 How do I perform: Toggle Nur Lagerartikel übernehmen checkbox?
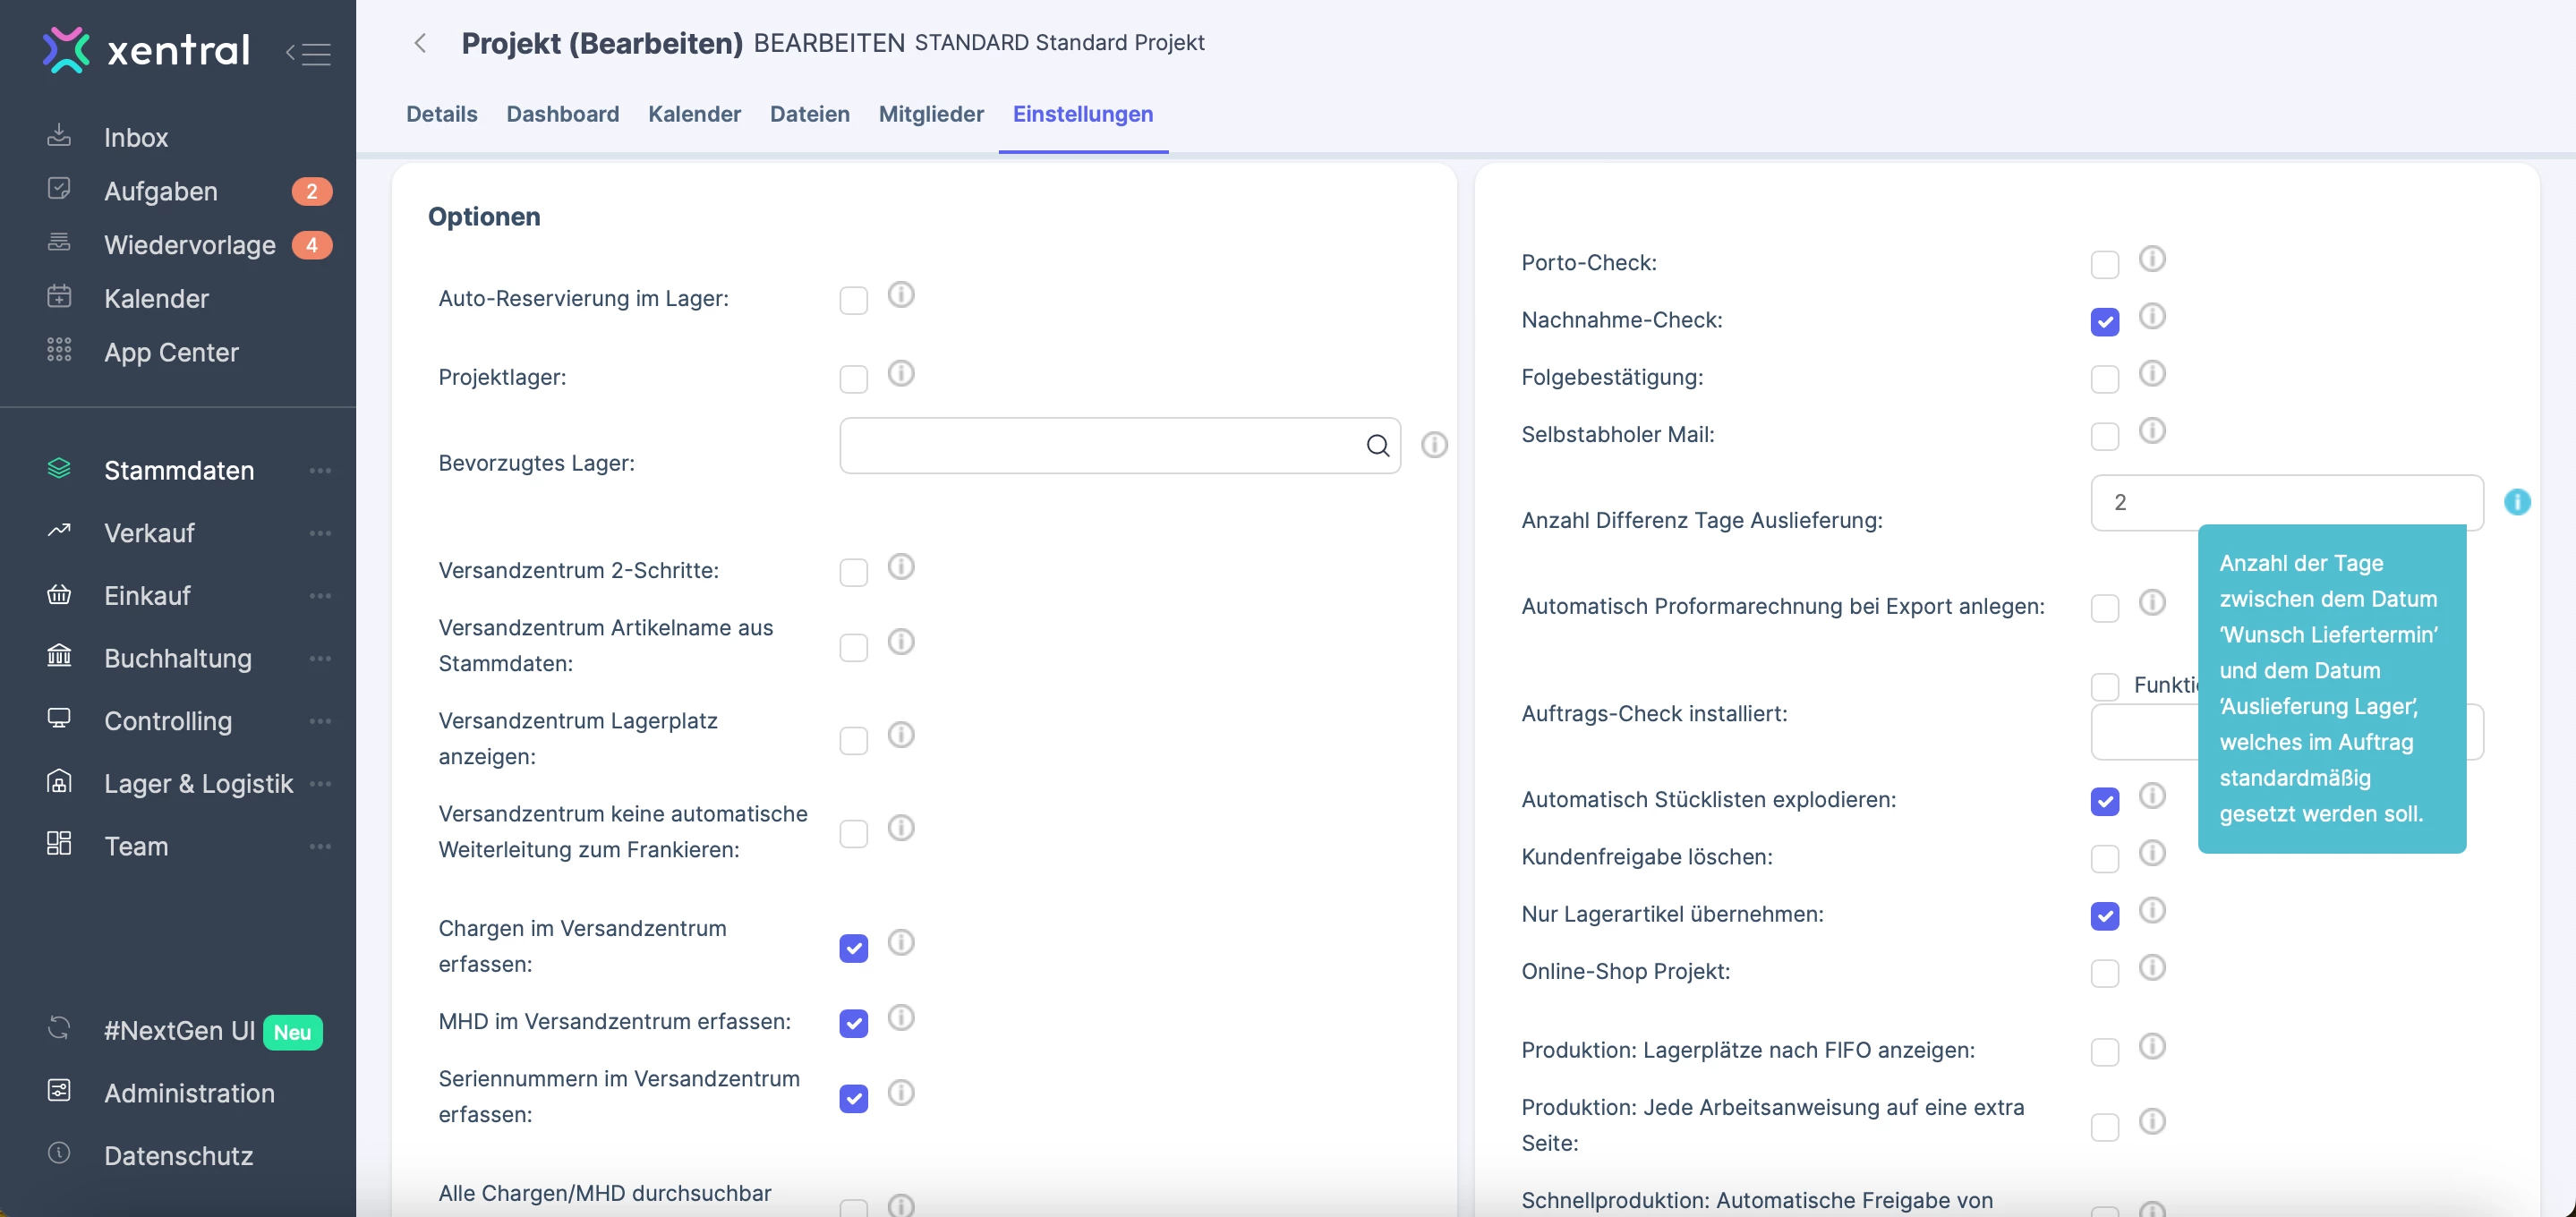(2104, 916)
